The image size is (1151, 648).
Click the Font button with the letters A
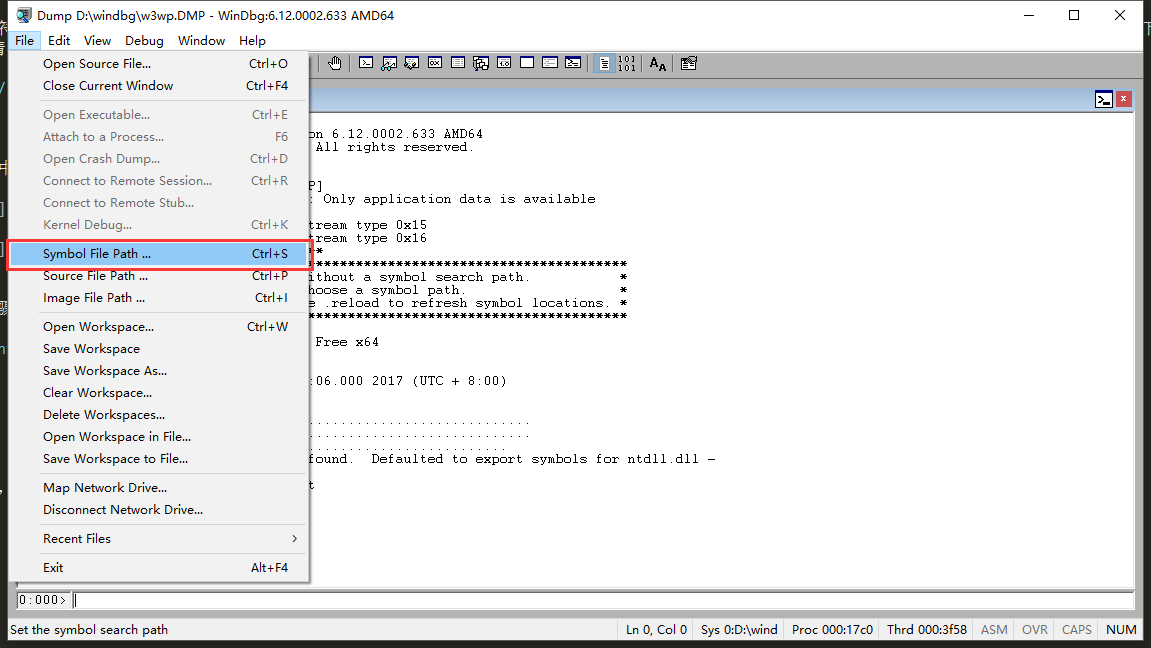[658, 64]
